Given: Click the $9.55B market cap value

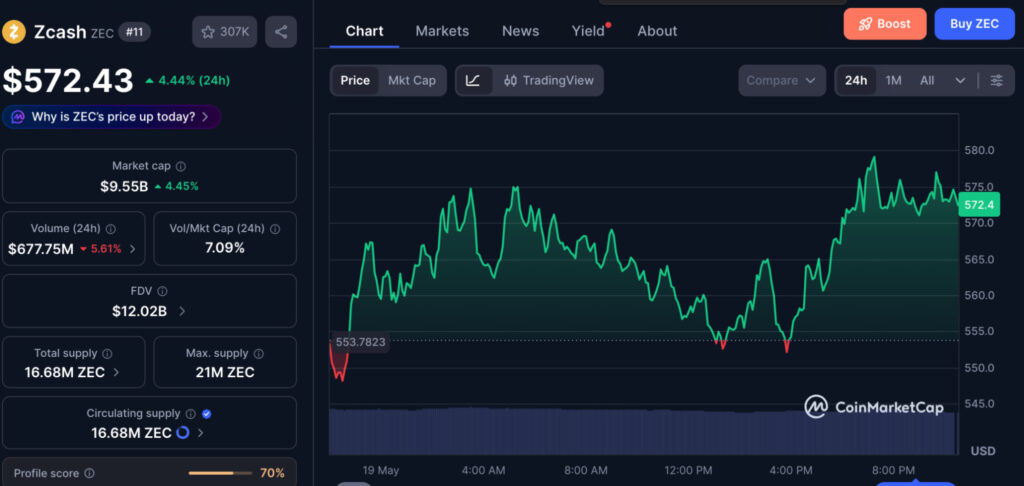Looking at the screenshot, I should click(124, 186).
